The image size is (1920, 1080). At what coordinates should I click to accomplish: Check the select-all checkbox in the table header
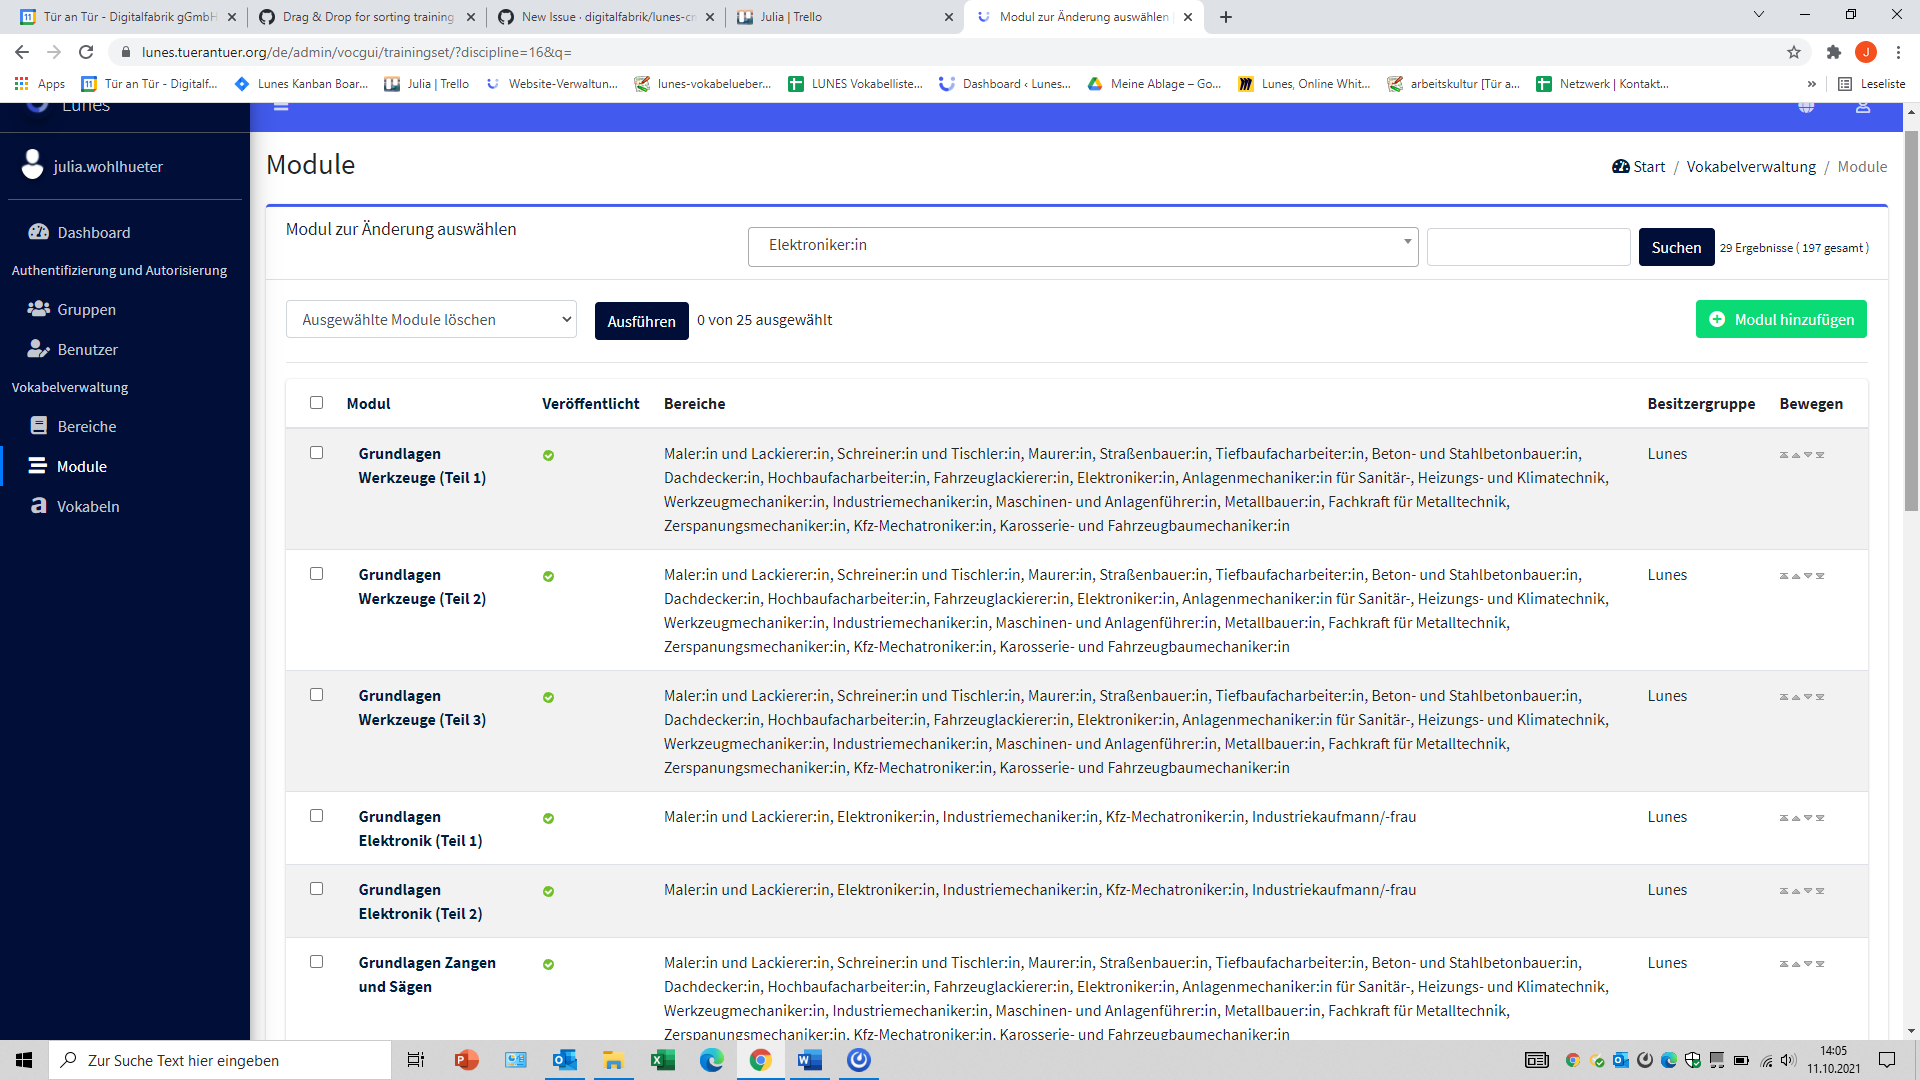317,402
